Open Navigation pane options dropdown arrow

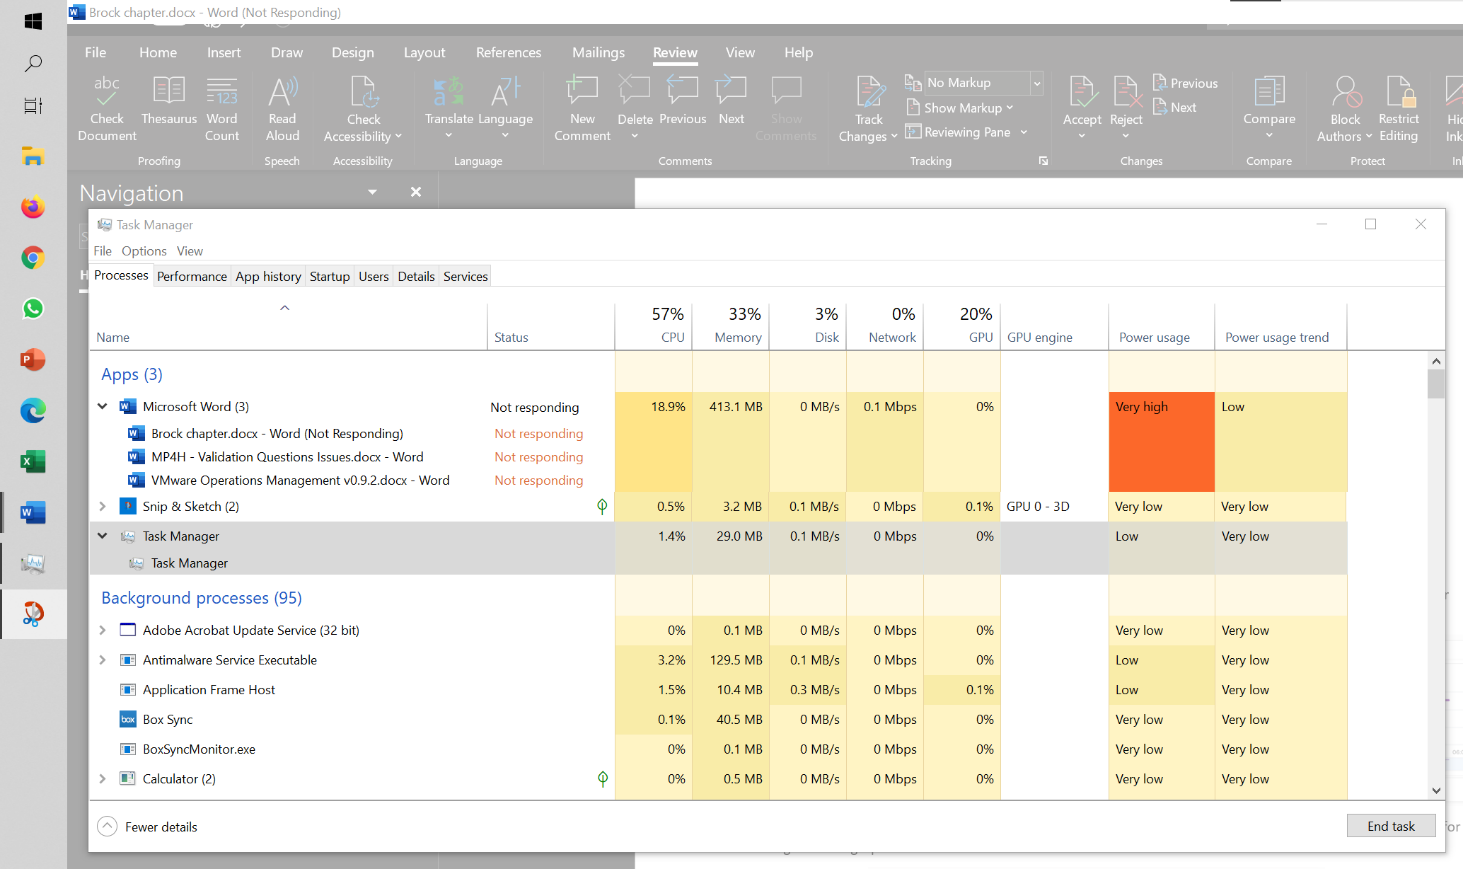tap(372, 192)
